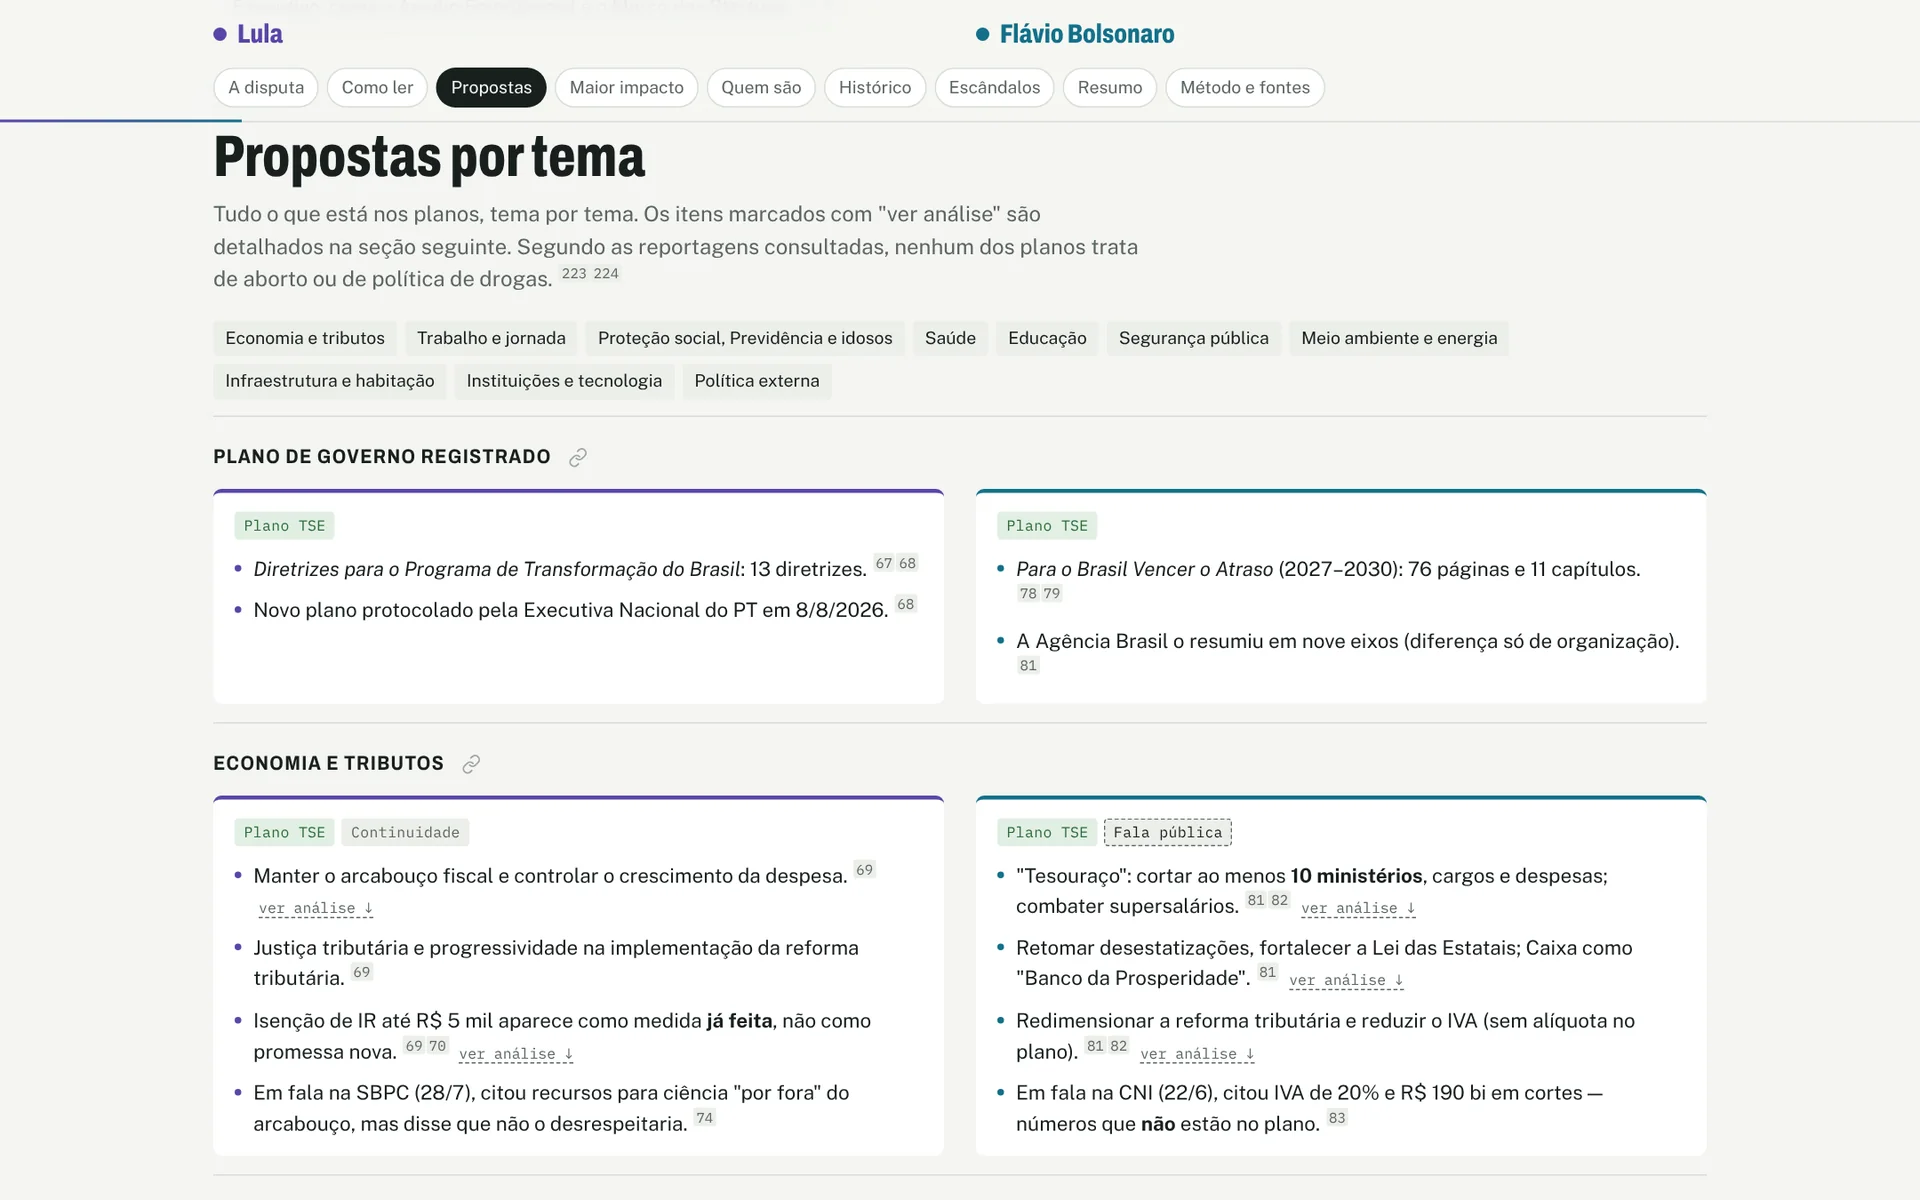The image size is (1920, 1200).
Task: Copy anchor link icon beside Economia e Tributos
Action: (x=471, y=764)
